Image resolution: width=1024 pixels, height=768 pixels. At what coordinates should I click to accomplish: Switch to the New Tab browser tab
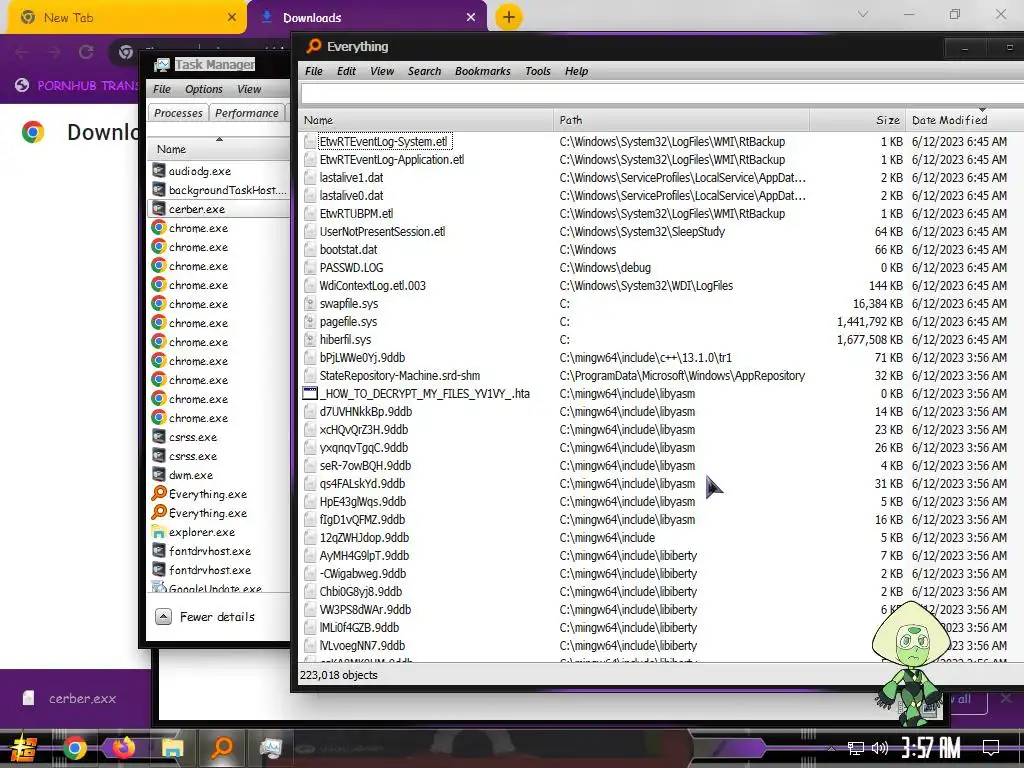(x=127, y=18)
